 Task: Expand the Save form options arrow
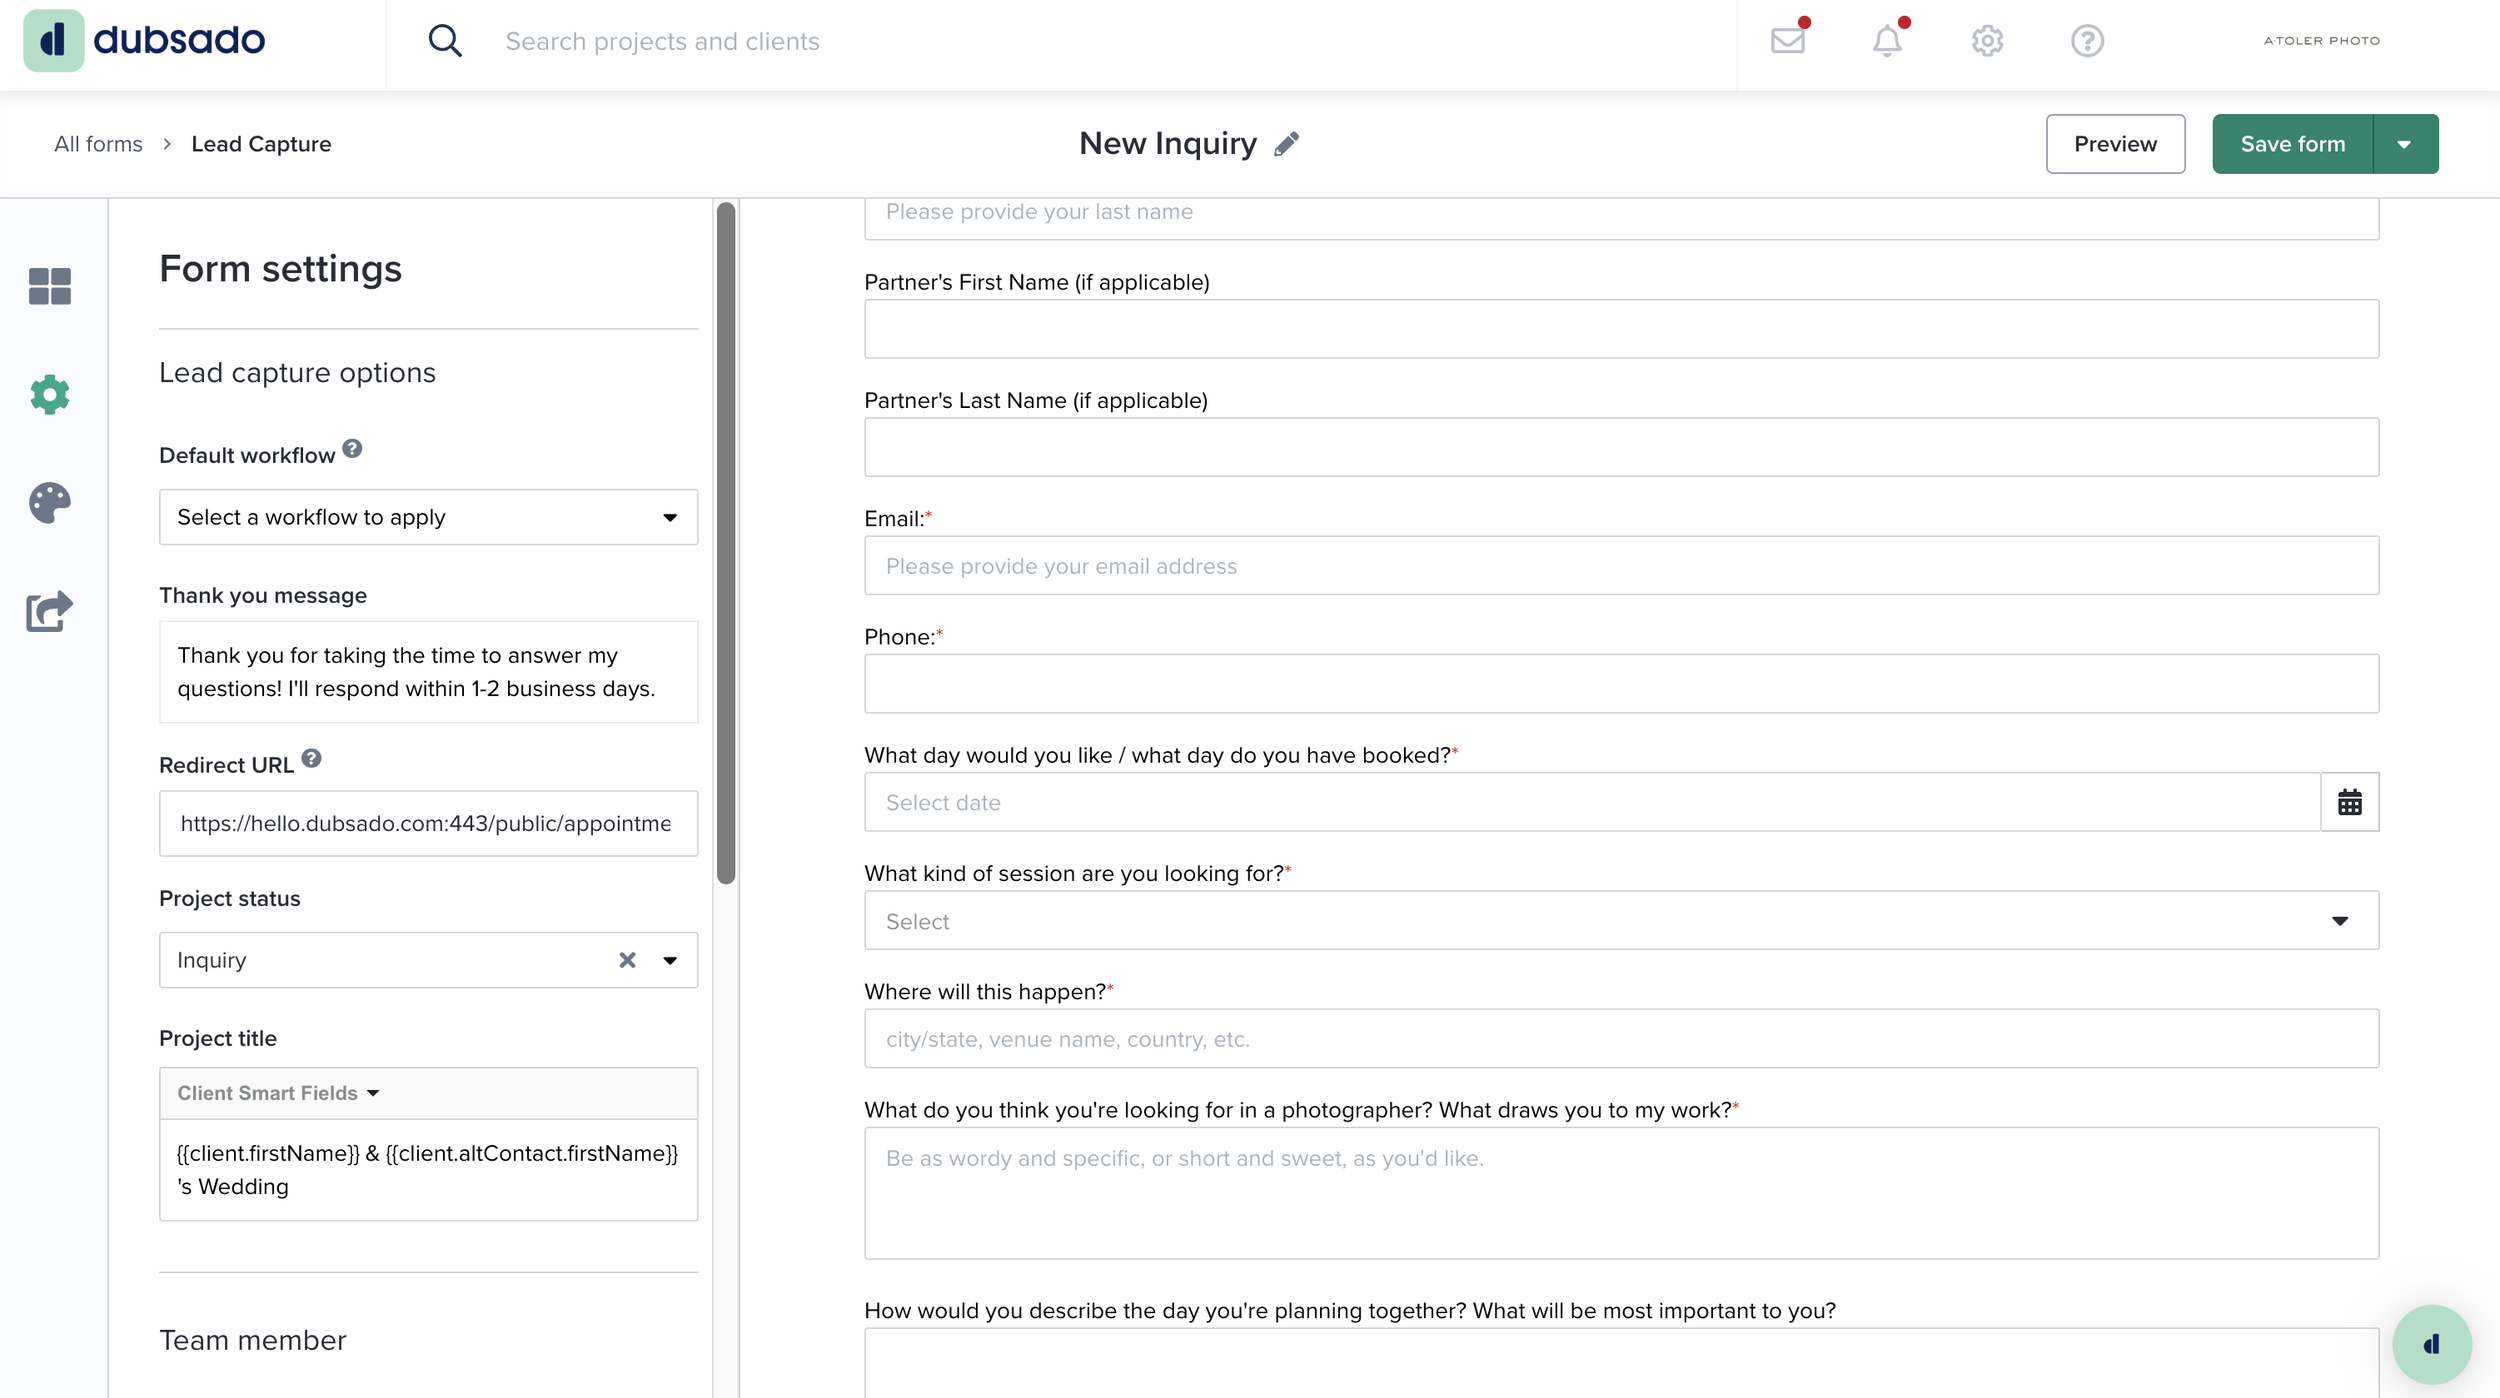(x=2404, y=144)
